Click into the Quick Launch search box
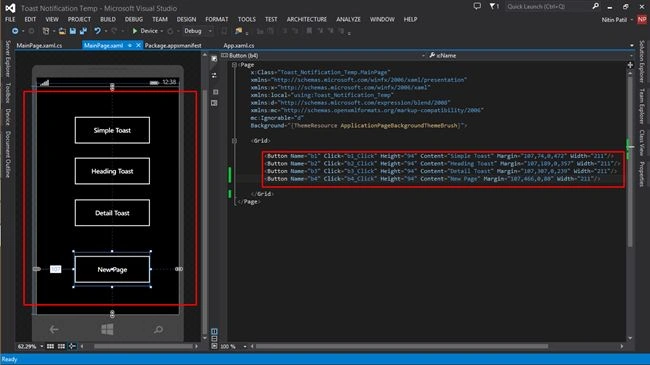The image size is (650, 365). (x=548, y=6)
